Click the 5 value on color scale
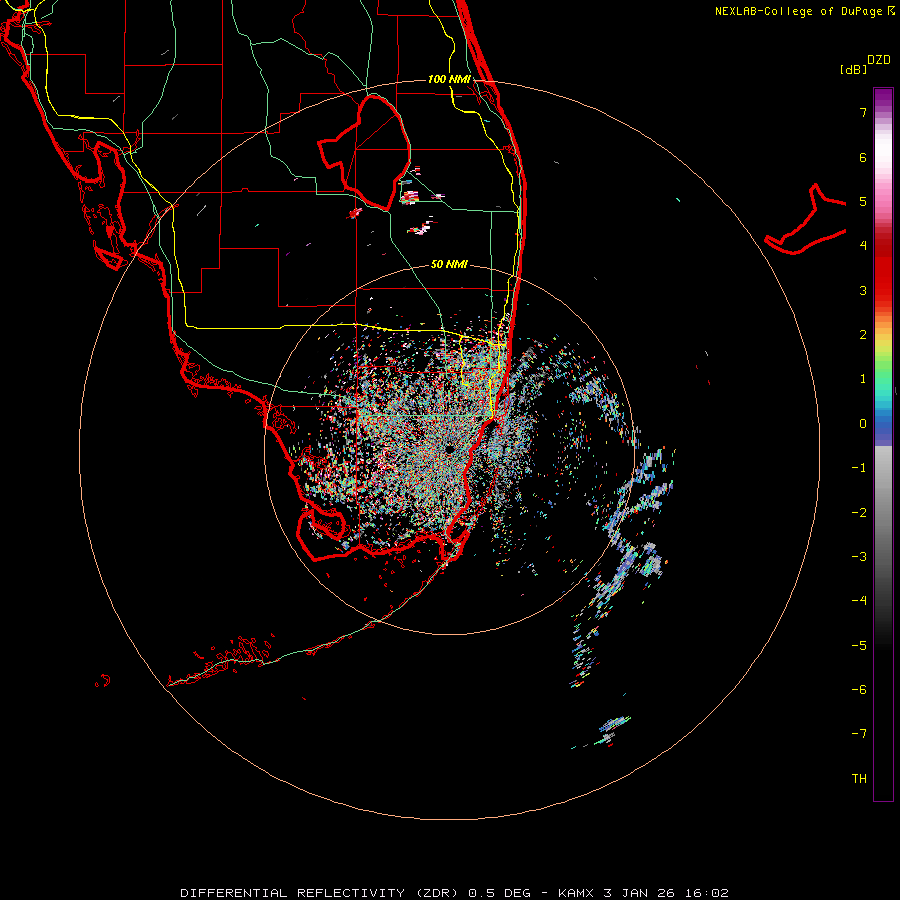Screen dimensions: 900x900 (863, 201)
